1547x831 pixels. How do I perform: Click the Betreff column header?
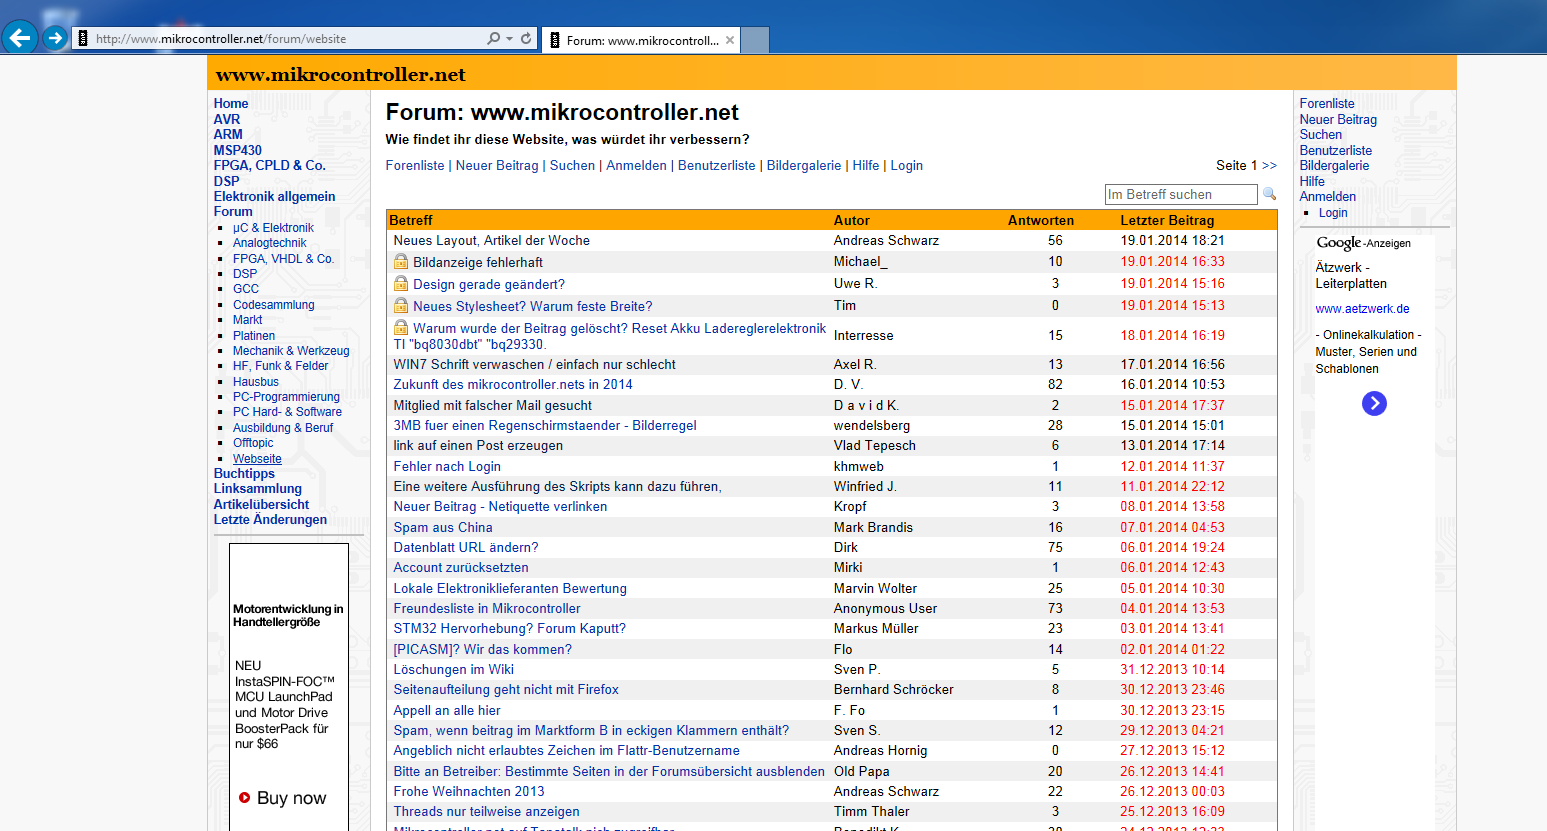tap(411, 220)
